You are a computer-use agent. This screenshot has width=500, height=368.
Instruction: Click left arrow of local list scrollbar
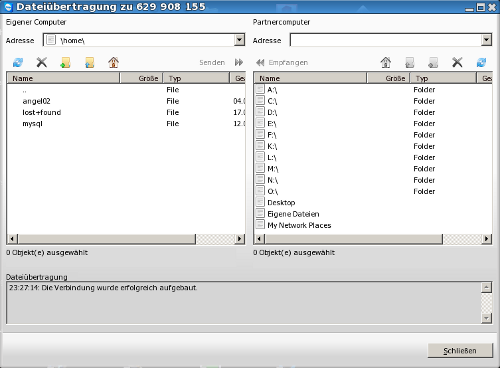[12, 239]
